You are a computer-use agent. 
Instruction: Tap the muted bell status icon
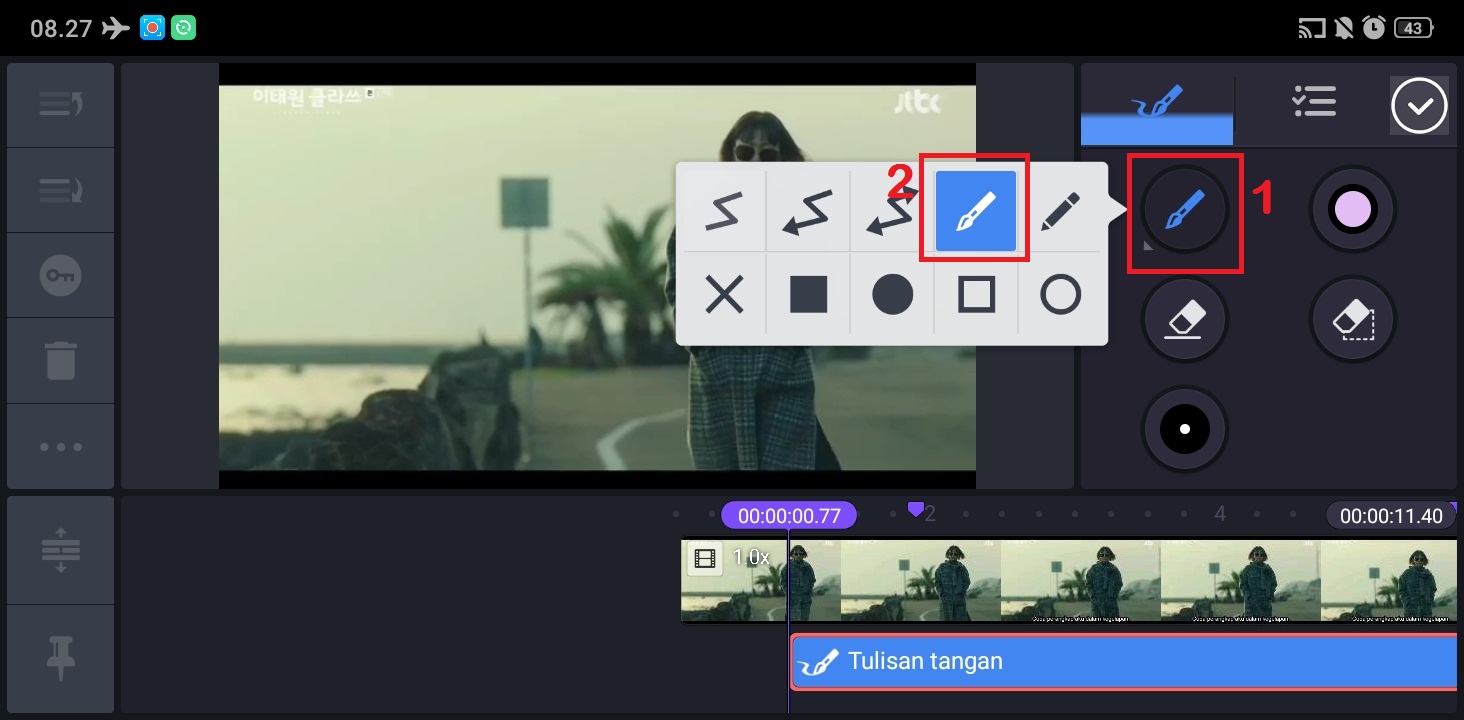coord(1344,28)
